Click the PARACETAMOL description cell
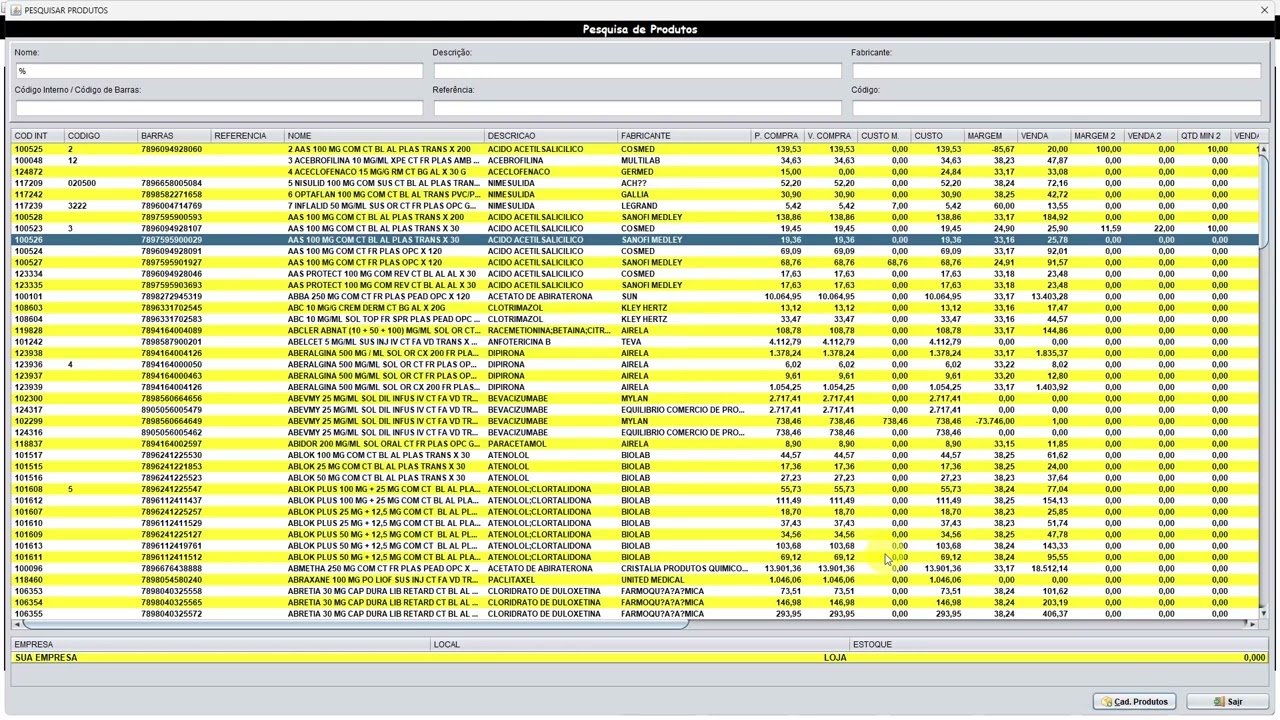Viewport: 1280px width, 720px height. tap(551, 444)
